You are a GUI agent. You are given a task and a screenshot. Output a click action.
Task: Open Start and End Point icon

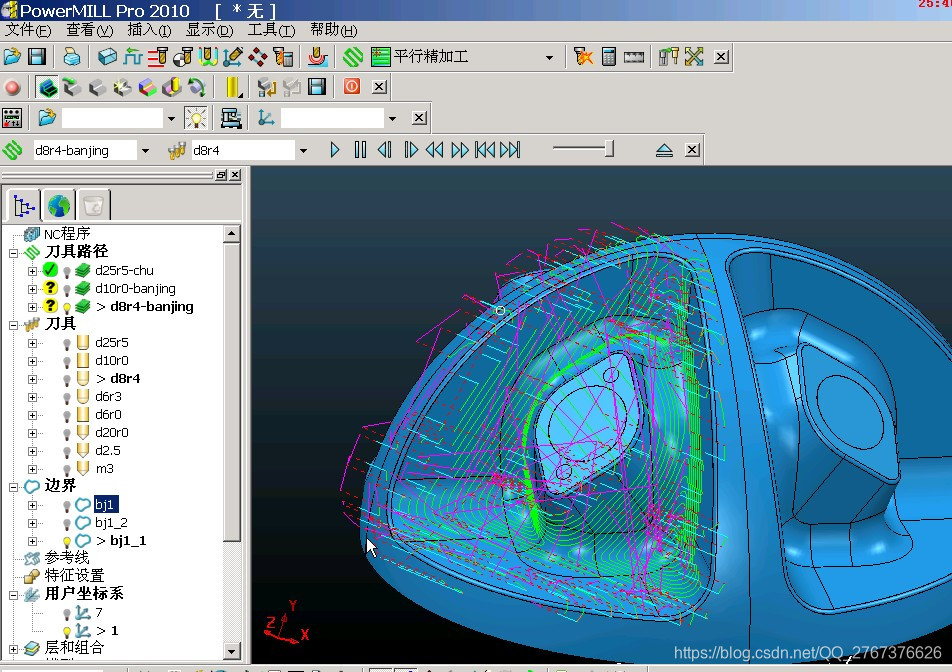tap(183, 57)
